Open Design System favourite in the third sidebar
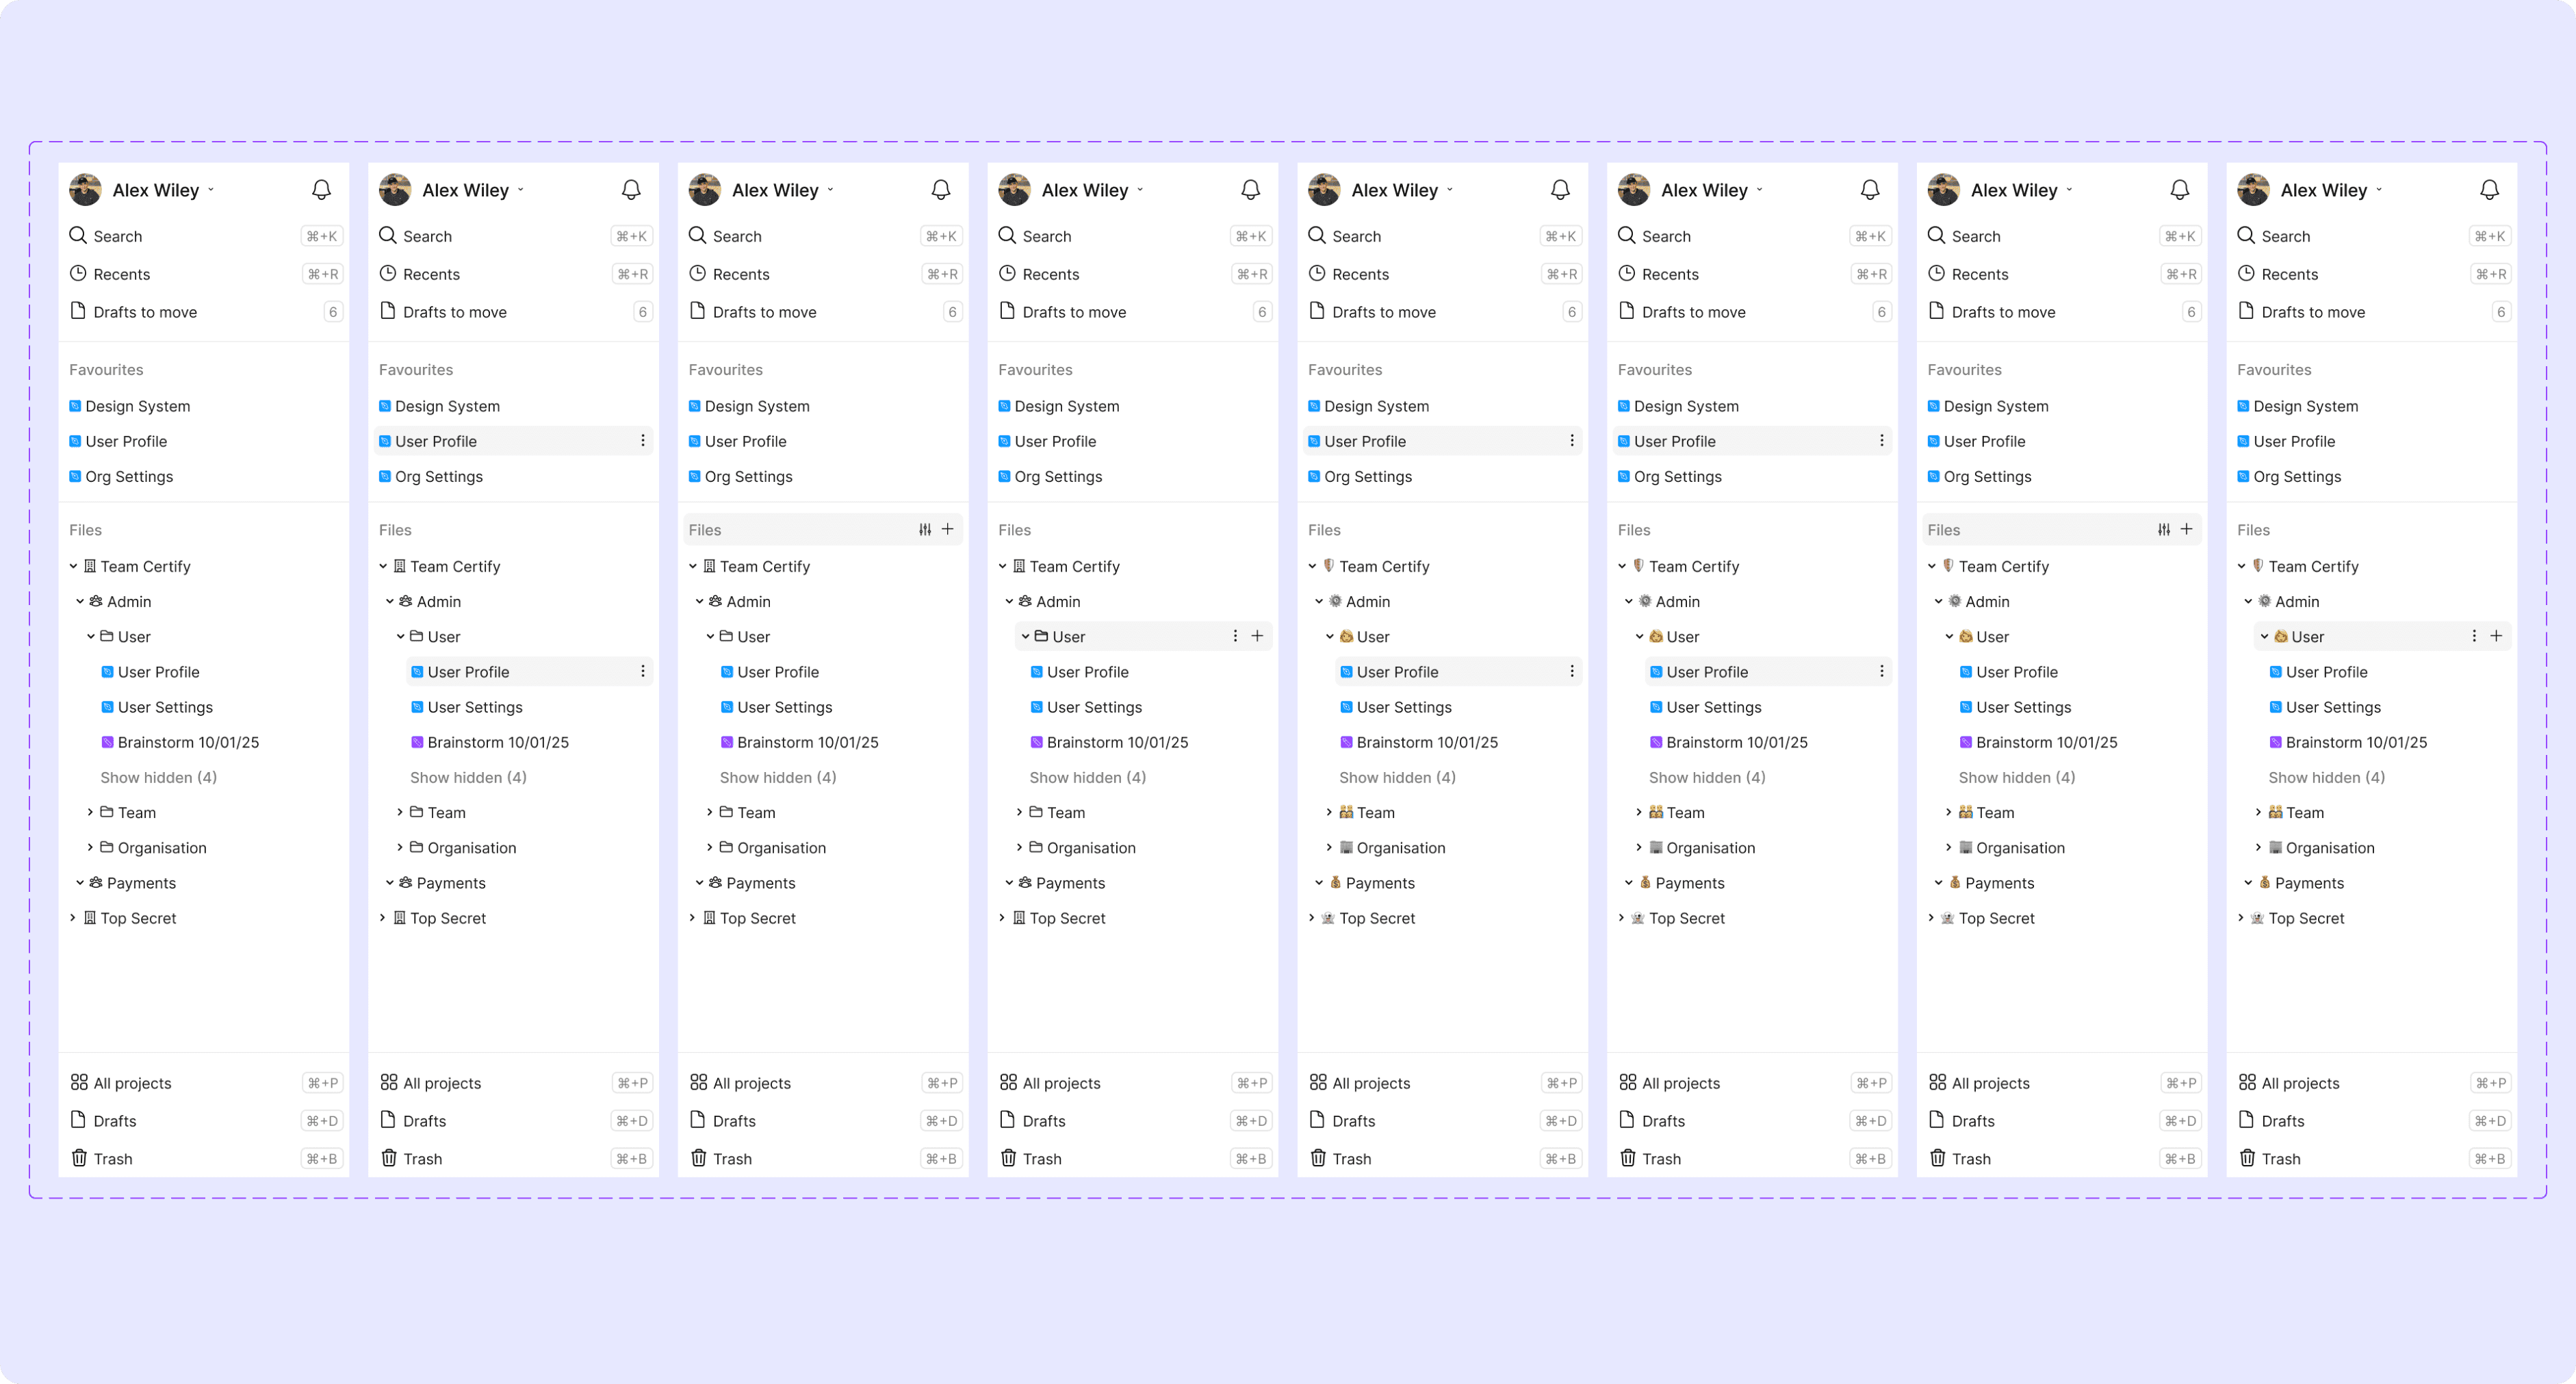This screenshot has width=2576, height=1384. click(823, 406)
